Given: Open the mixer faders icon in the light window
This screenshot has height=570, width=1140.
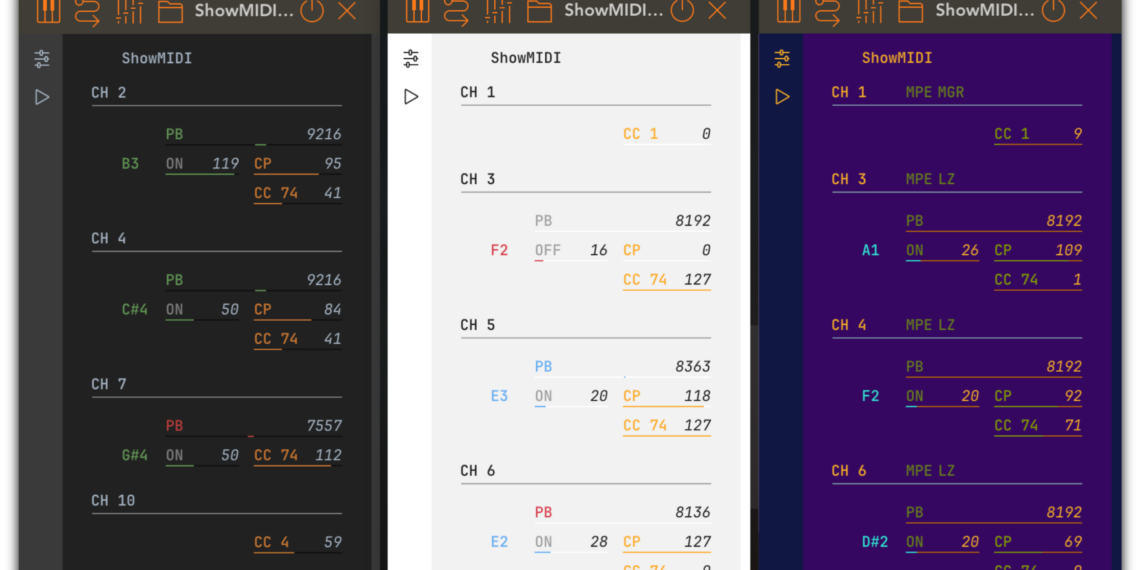Looking at the screenshot, I should coord(498,11).
